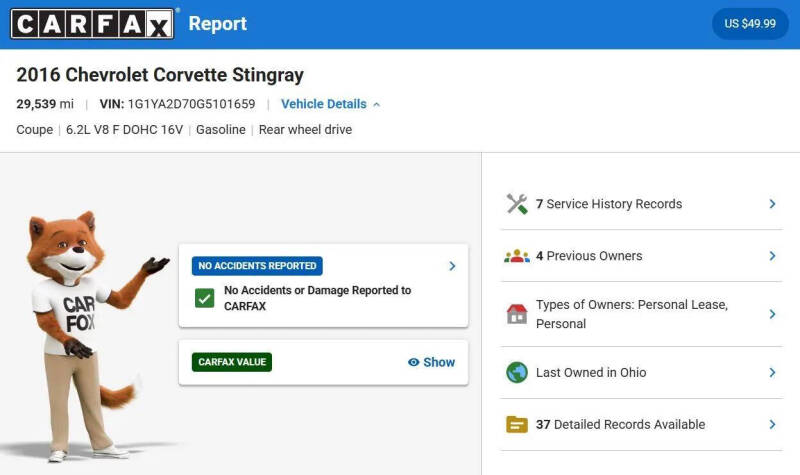800x475 pixels.
Task: Click the yellow detailed records folder icon
Action: pos(517,424)
